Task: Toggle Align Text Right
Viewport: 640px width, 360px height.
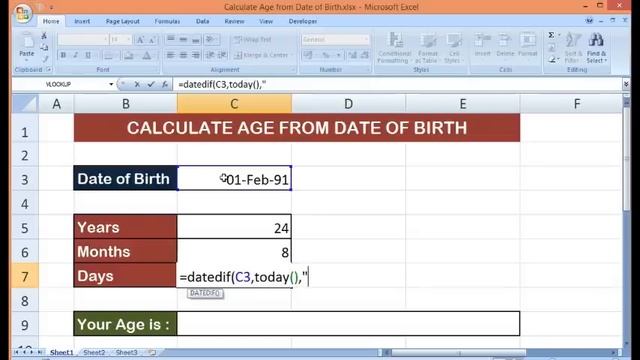Action: coord(196,55)
